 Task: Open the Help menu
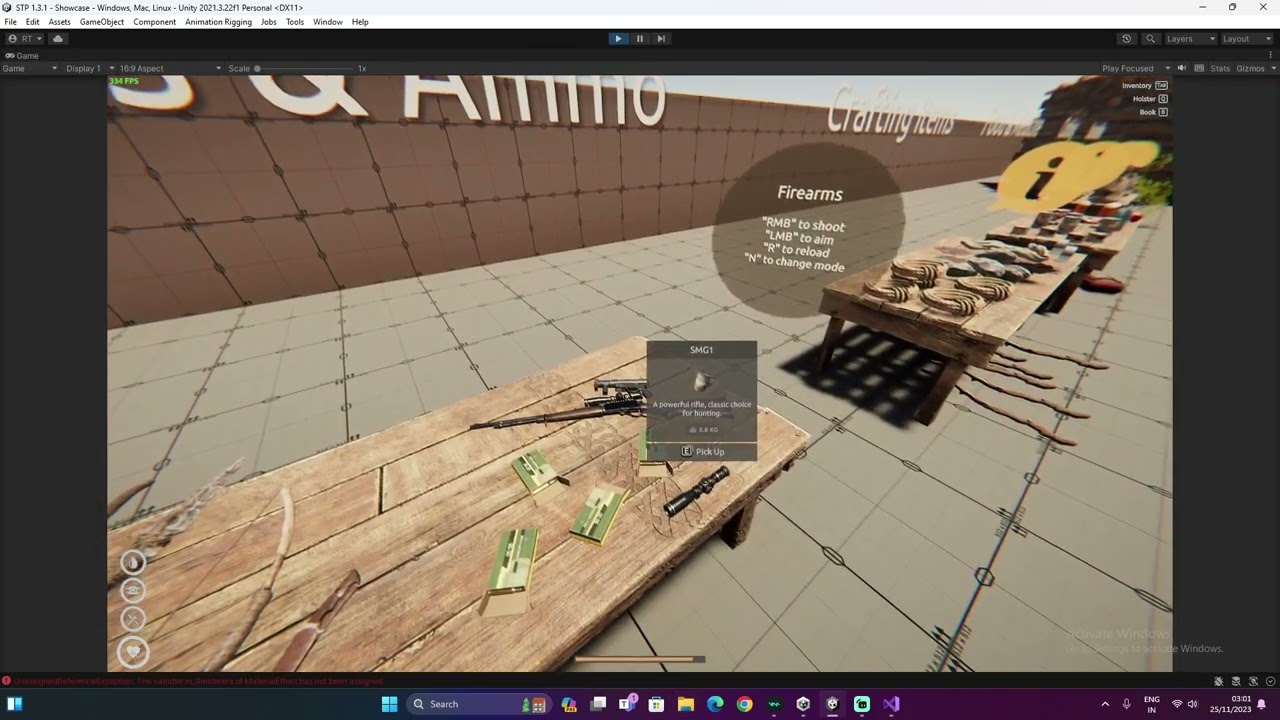pyautogui.click(x=360, y=22)
